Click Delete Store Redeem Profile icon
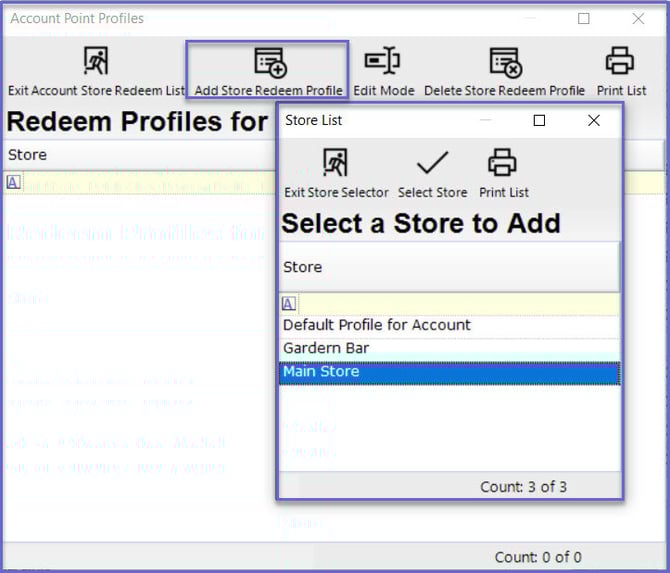This screenshot has height=573, width=670. click(x=505, y=63)
